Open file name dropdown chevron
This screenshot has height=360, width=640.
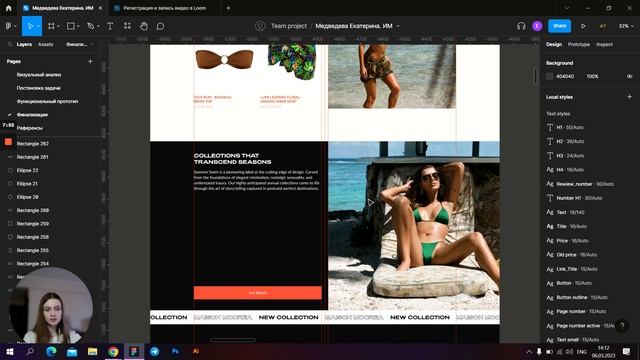point(398,26)
